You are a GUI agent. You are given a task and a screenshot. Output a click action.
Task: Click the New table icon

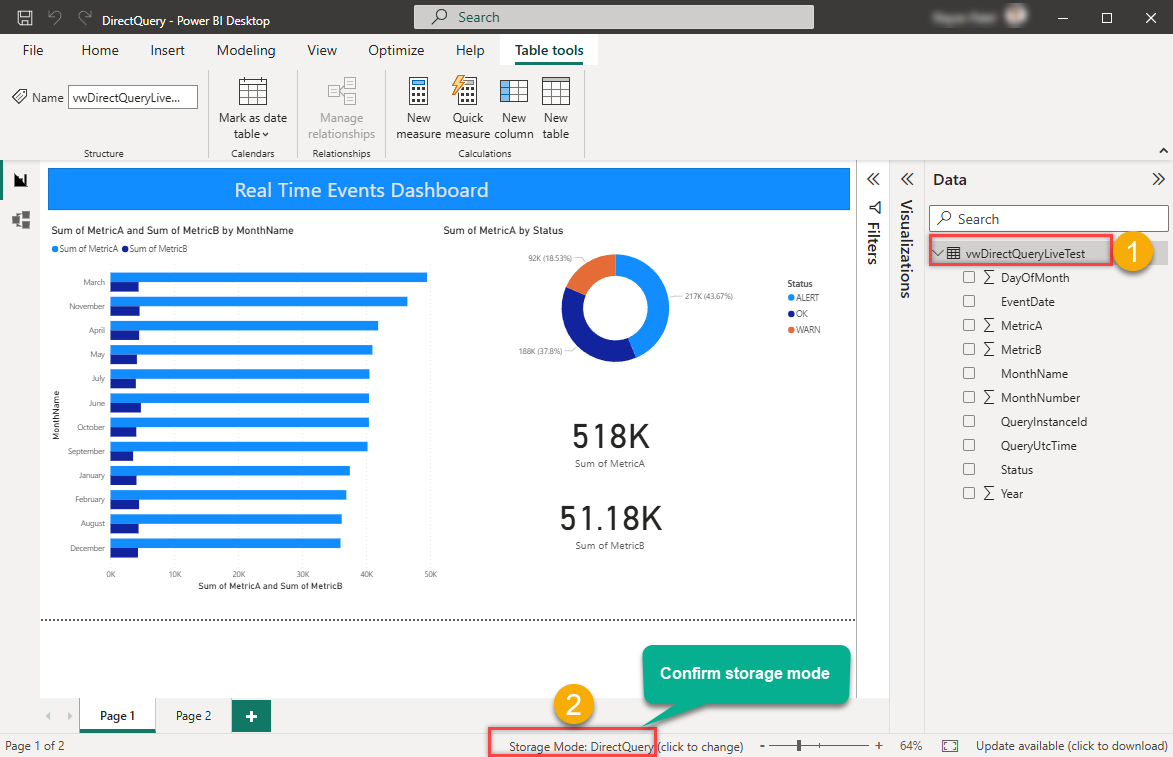coord(556,92)
